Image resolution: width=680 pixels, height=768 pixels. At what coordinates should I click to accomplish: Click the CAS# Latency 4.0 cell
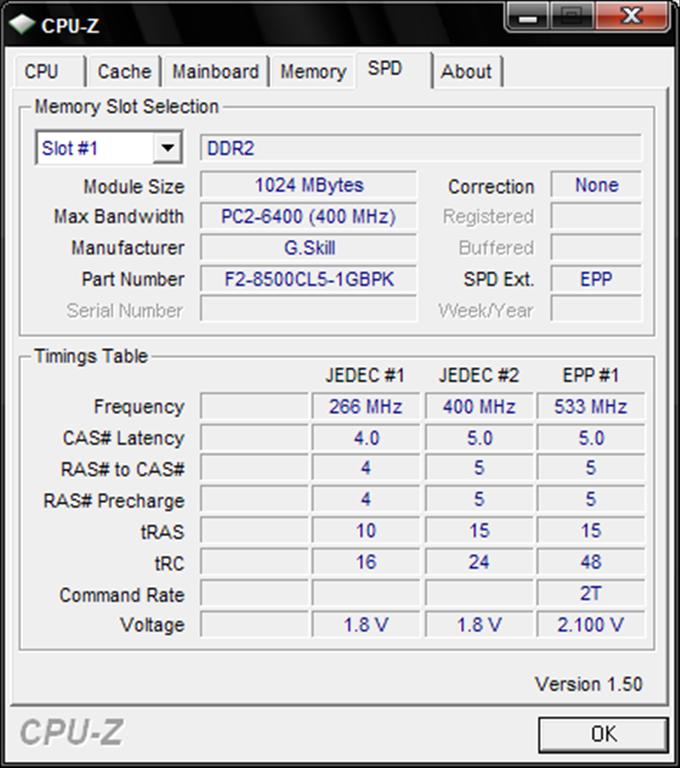pos(365,438)
